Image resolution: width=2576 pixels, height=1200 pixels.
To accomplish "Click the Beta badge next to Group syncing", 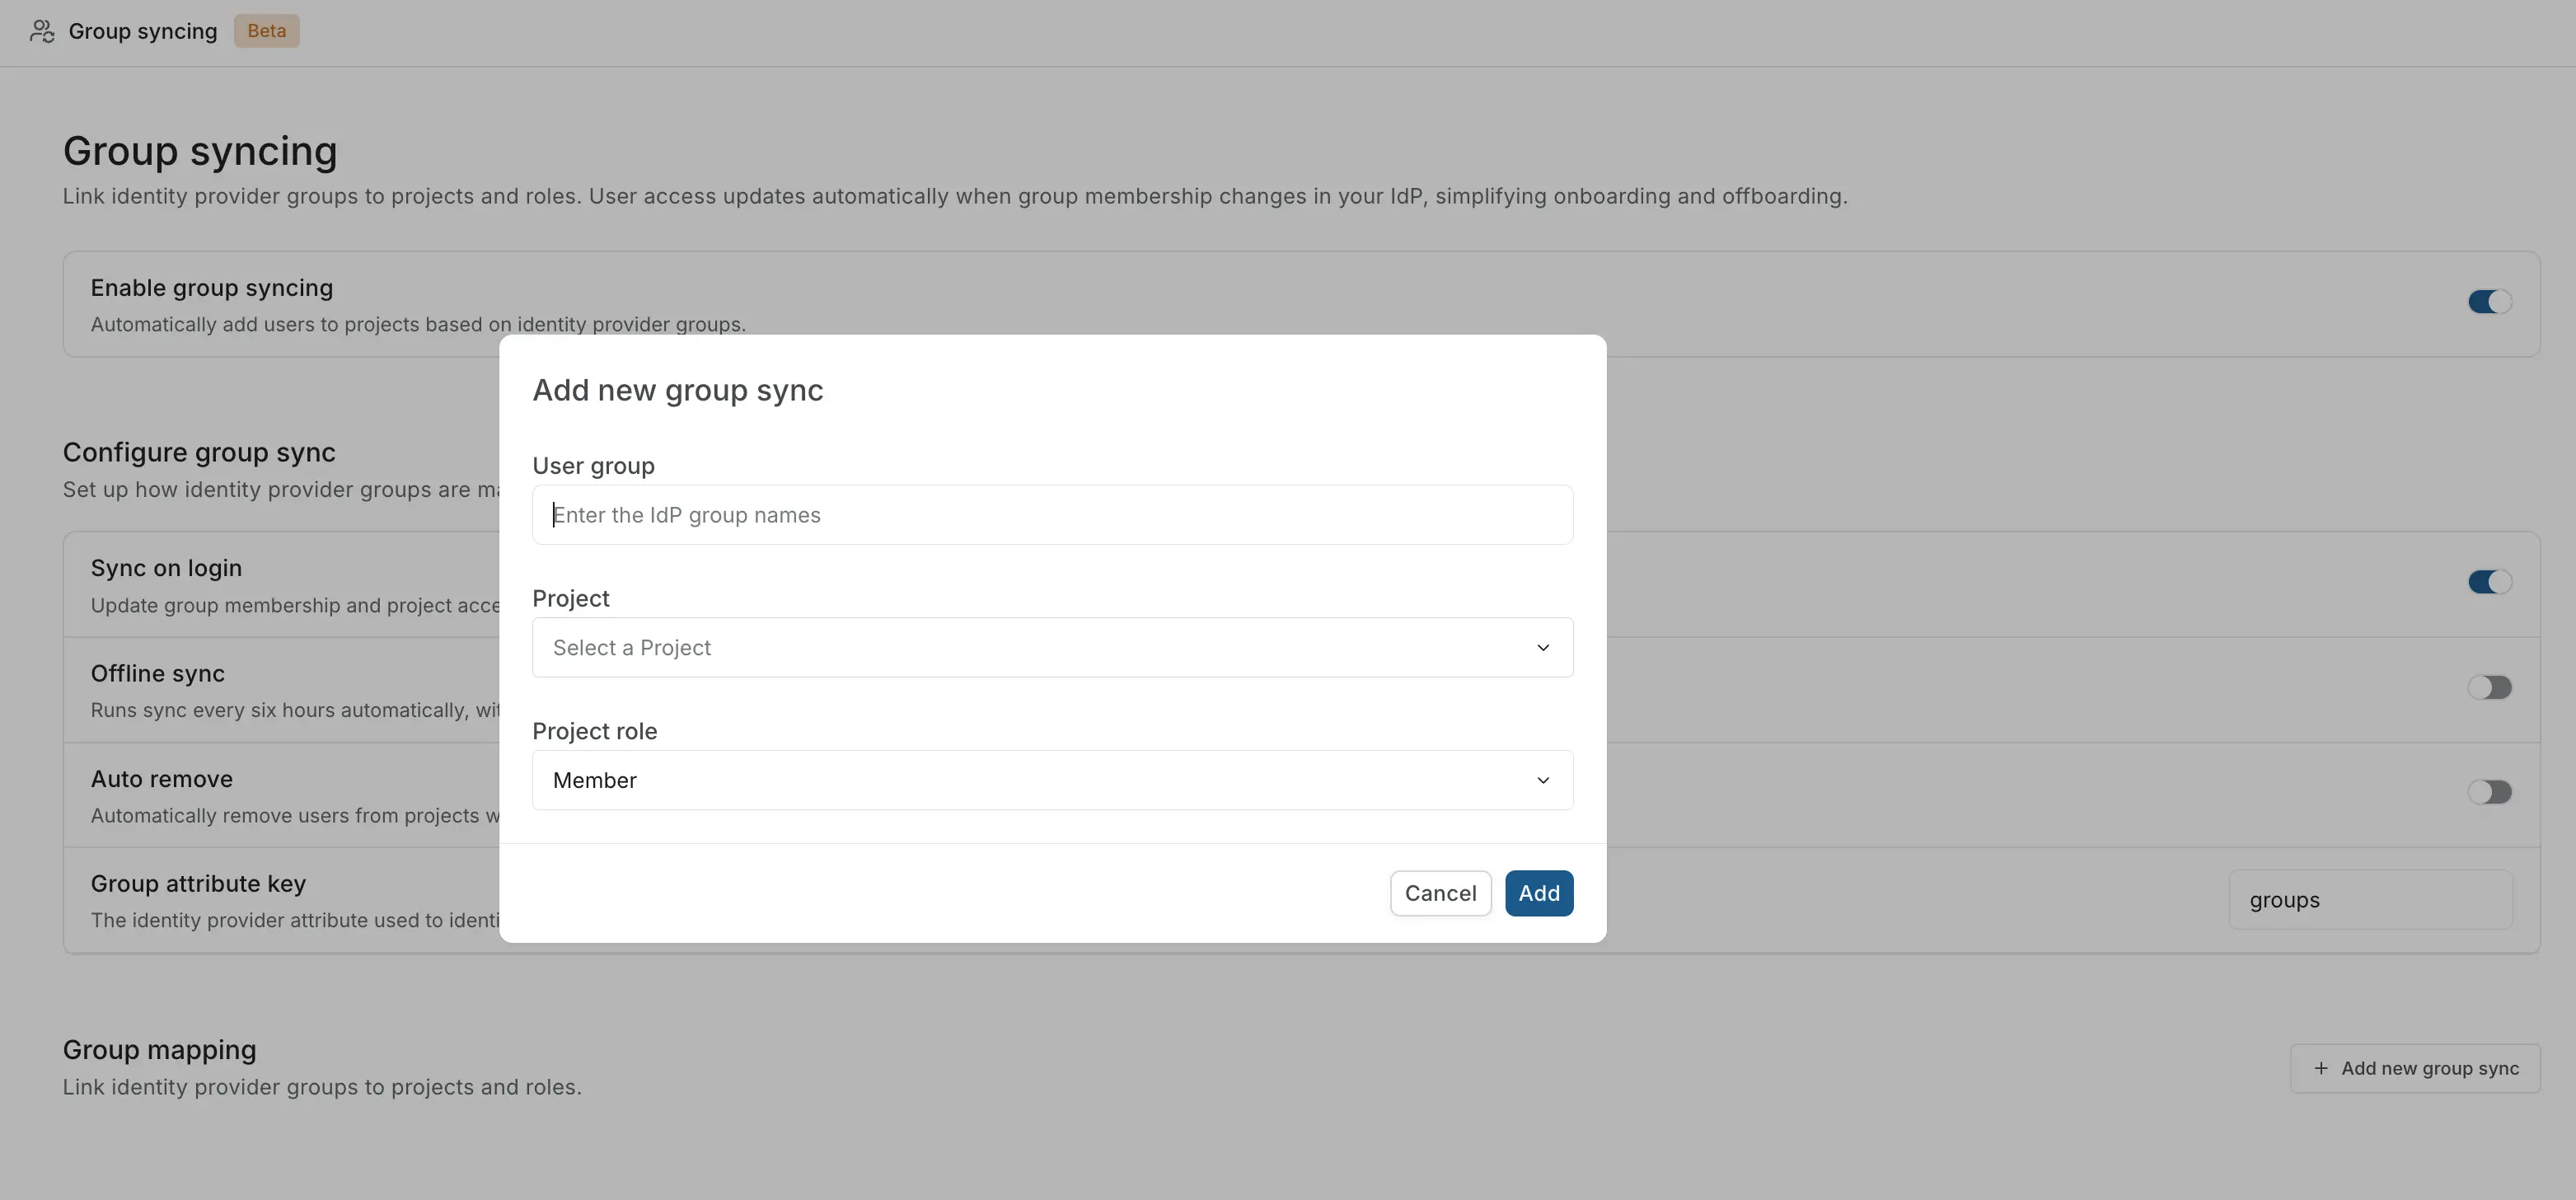I will pos(265,31).
